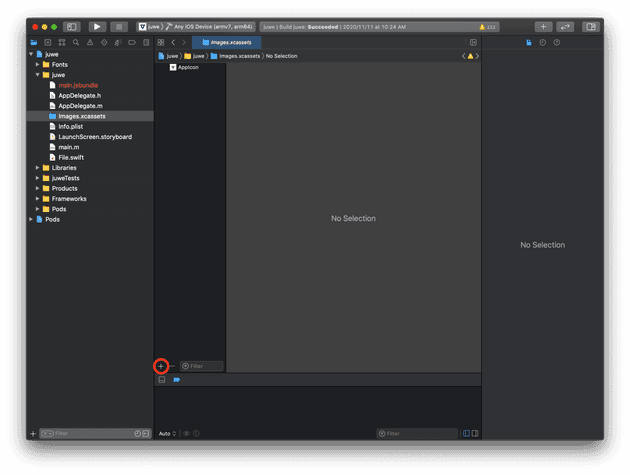Image resolution: width=630 pixels, height=475 pixels.
Task: Jump to next issue arrow
Action: pos(477,56)
